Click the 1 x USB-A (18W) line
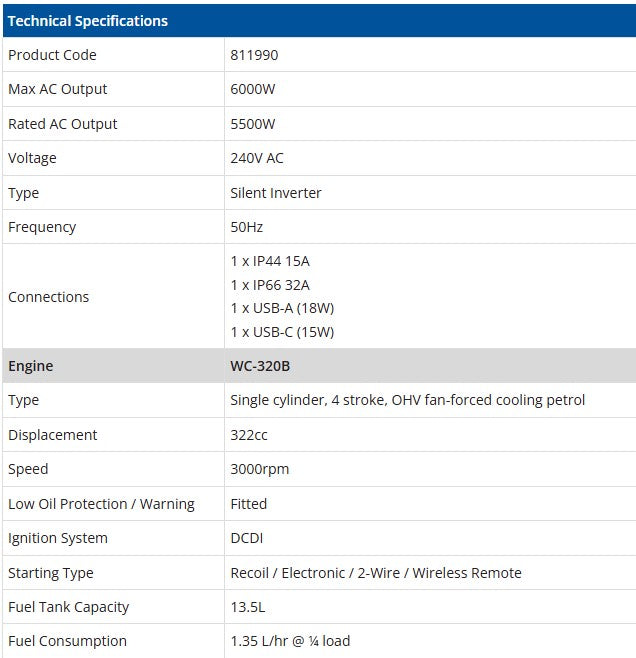This screenshot has width=636, height=658. pyautogui.click(x=282, y=308)
